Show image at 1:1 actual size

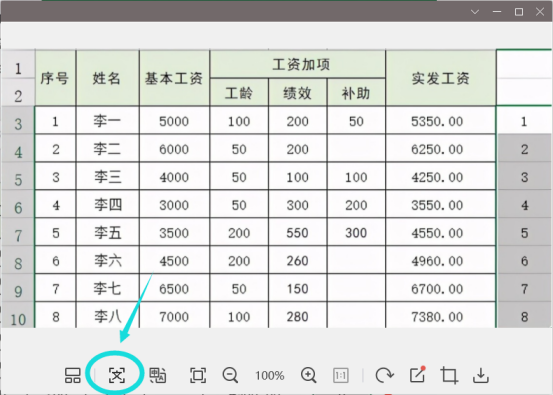[x=340, y=375]
